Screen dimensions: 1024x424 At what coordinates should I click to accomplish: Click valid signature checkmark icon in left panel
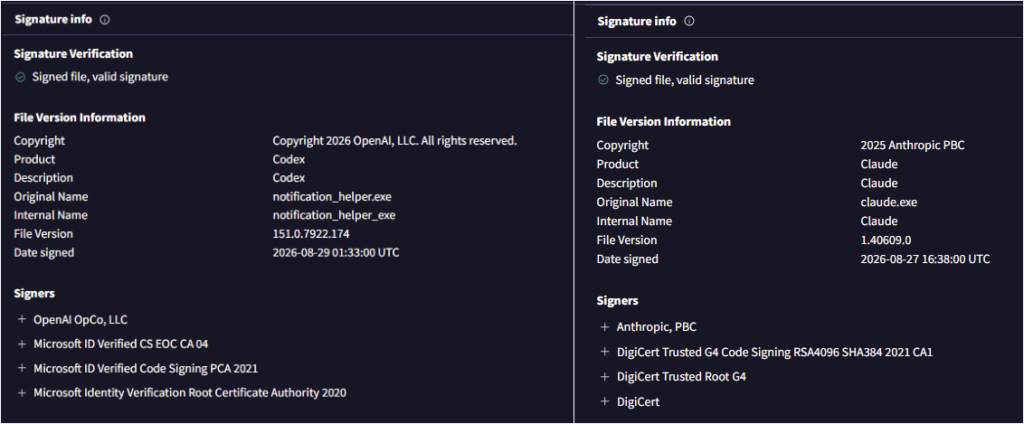(x=20, y=77)
